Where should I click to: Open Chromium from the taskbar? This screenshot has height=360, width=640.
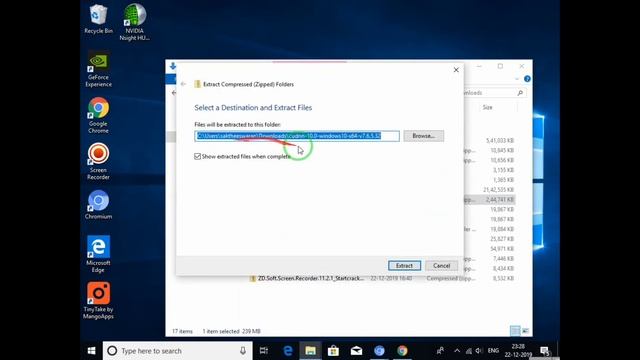pos(379,351)
